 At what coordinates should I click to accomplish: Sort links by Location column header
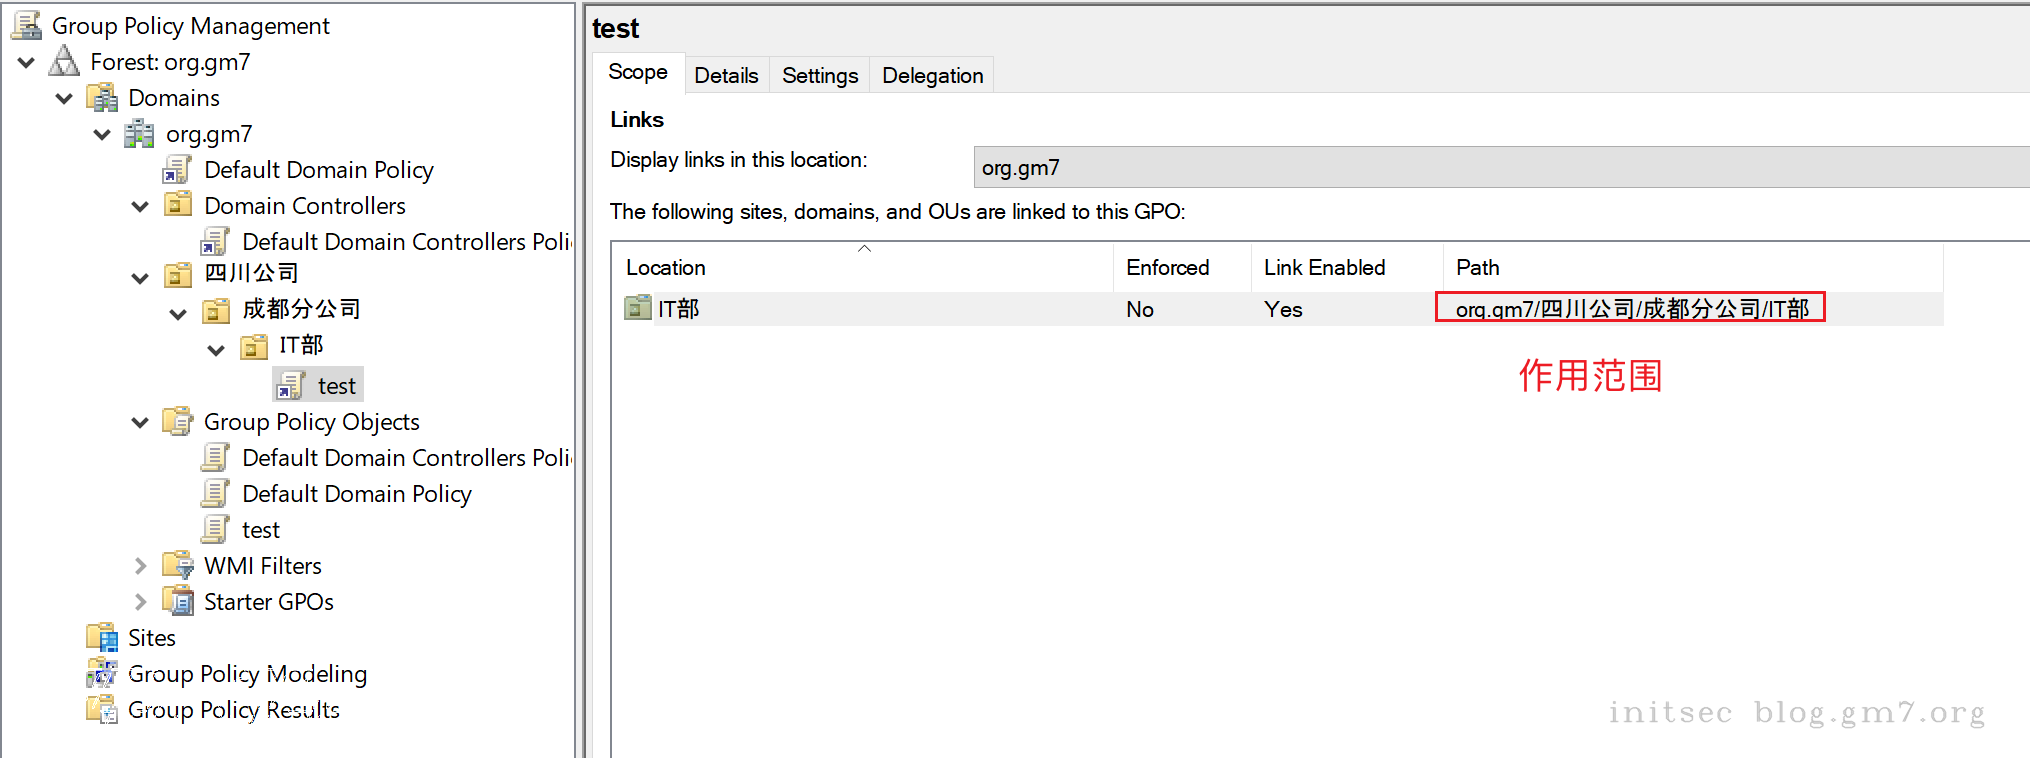click(x=666, y=268)
